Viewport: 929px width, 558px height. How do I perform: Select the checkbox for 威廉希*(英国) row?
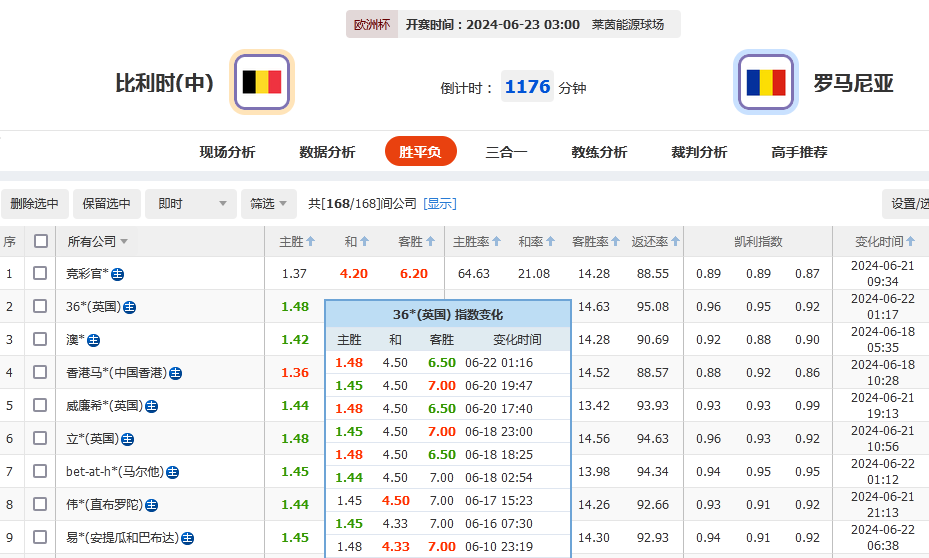[40, 405]
